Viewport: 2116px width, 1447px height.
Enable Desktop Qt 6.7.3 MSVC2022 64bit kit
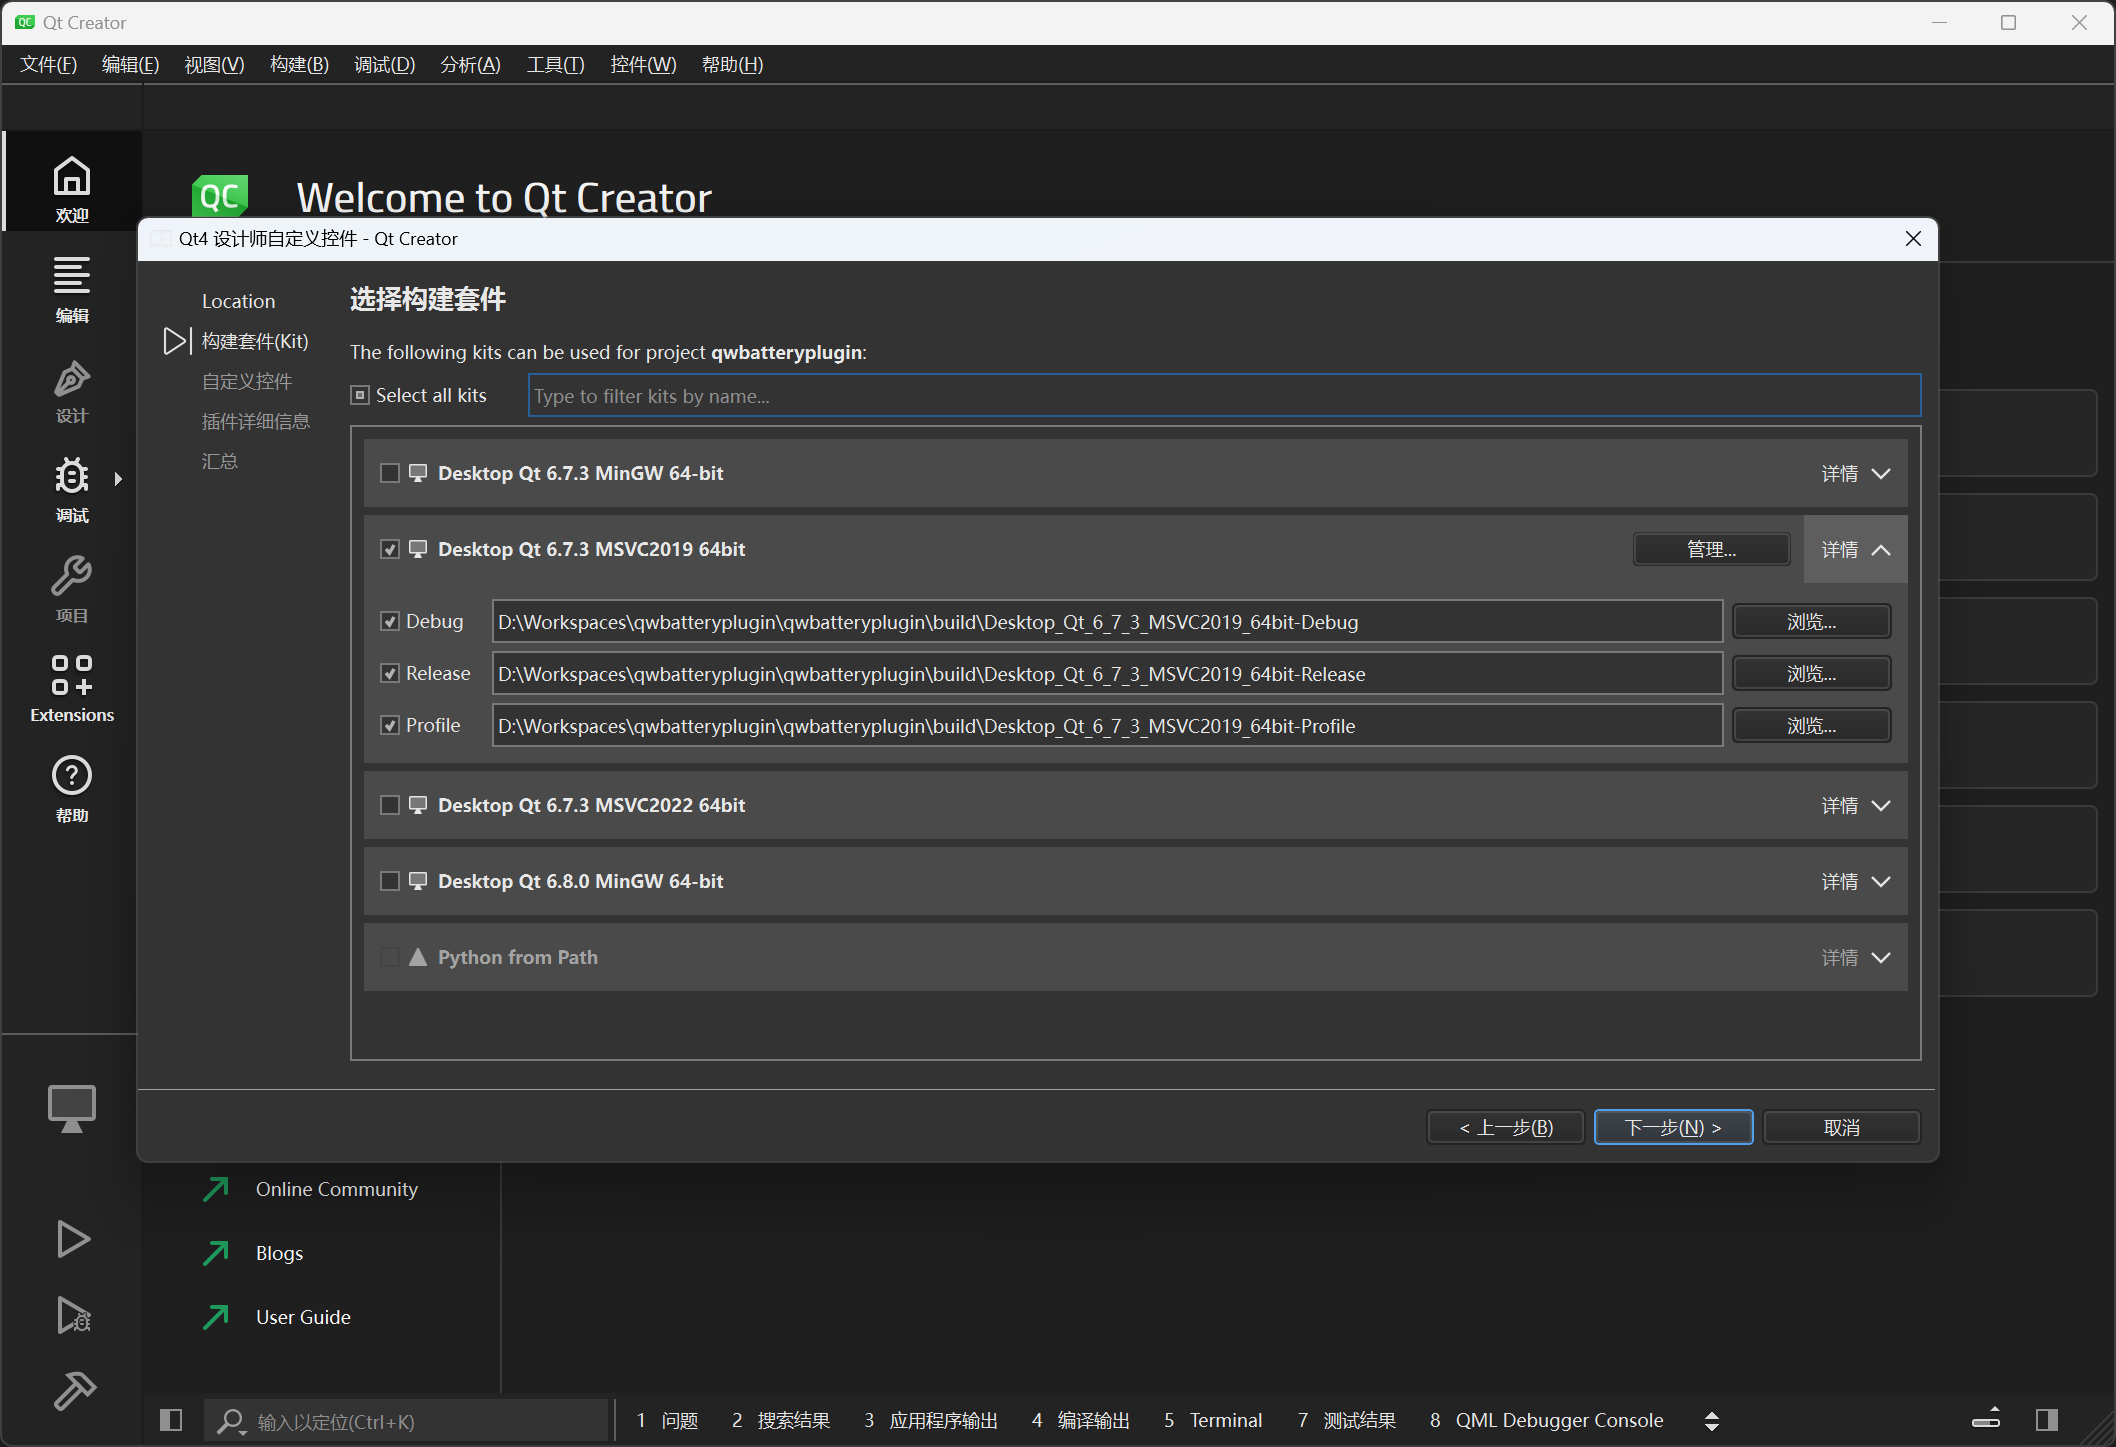(390, 805)
